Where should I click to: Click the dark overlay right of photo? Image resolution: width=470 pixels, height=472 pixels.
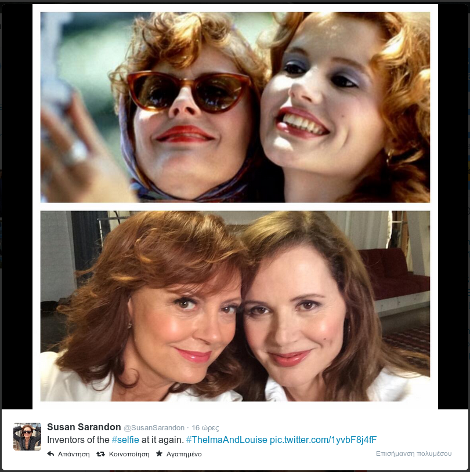[x=453, y=207]
